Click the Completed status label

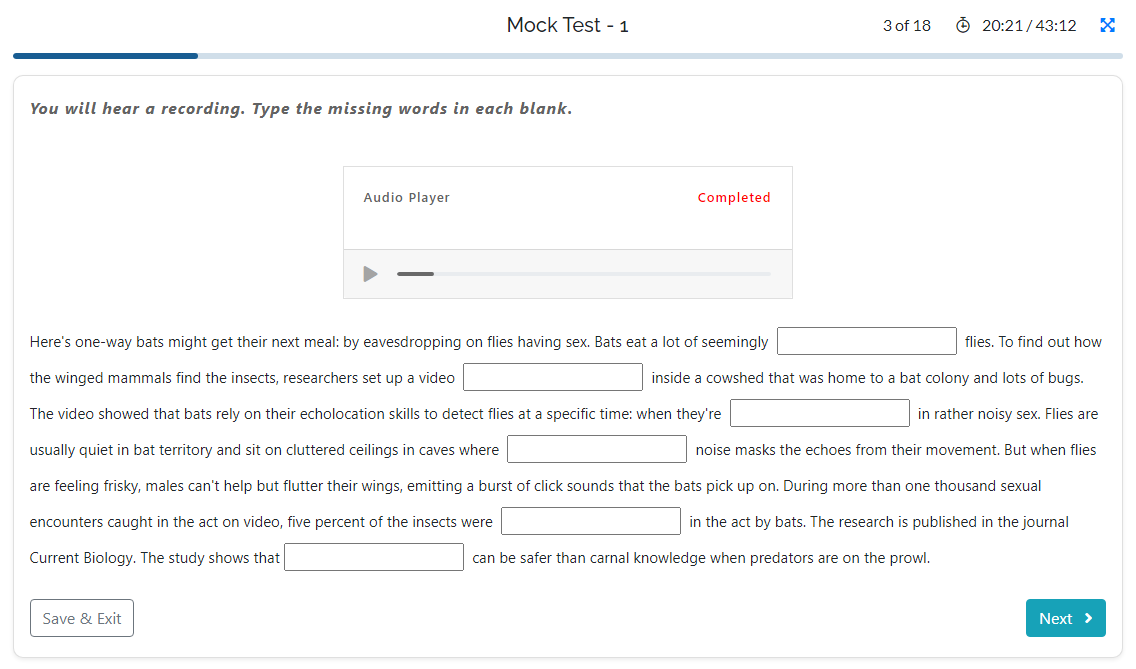click(734, 197)
